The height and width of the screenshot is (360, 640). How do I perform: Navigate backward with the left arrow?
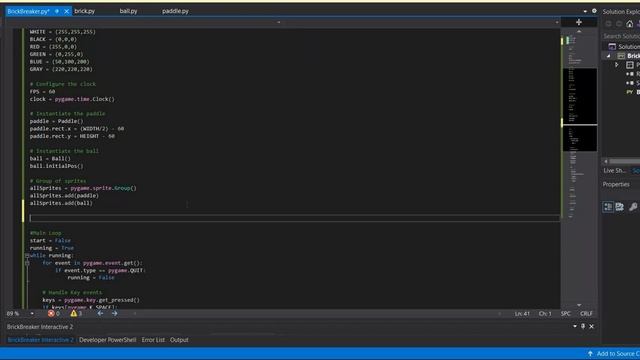click(100, 313)
